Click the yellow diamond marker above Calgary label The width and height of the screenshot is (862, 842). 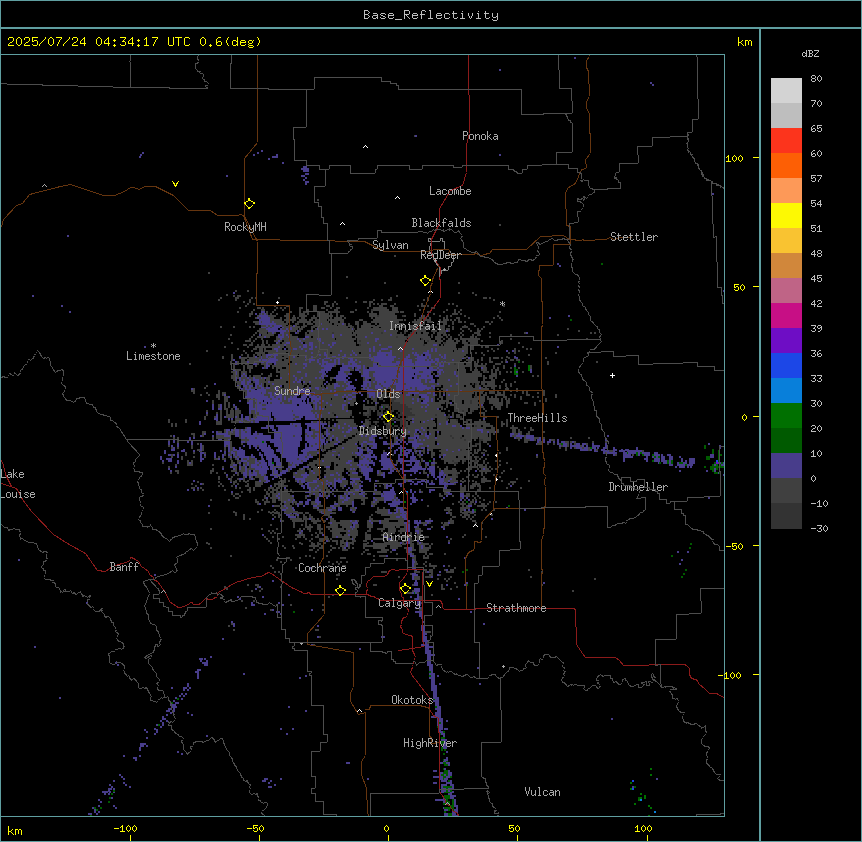[x=406, y=589]
